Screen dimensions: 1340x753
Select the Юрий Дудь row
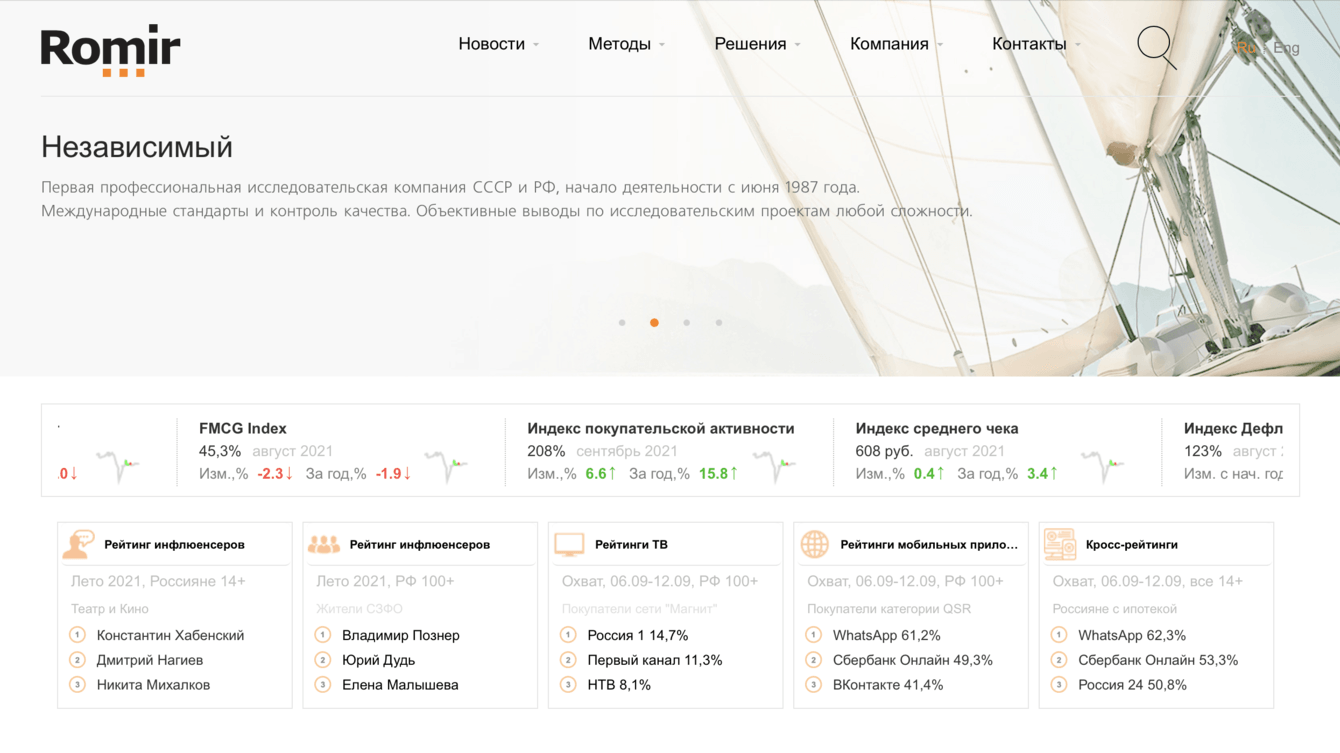pos(378,660)
